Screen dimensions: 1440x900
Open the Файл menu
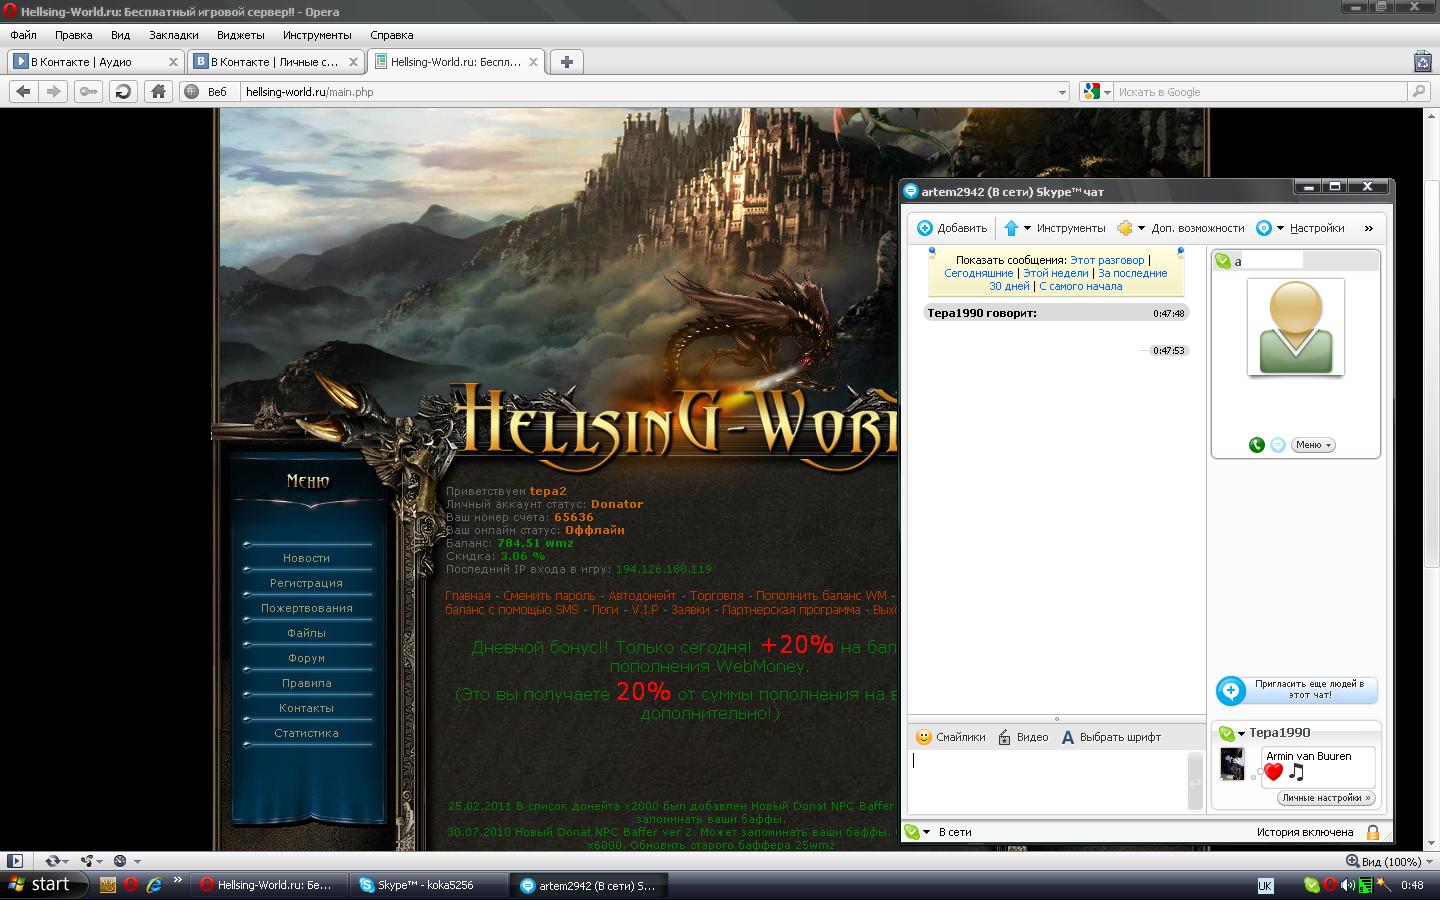click(x=23, y=35)
